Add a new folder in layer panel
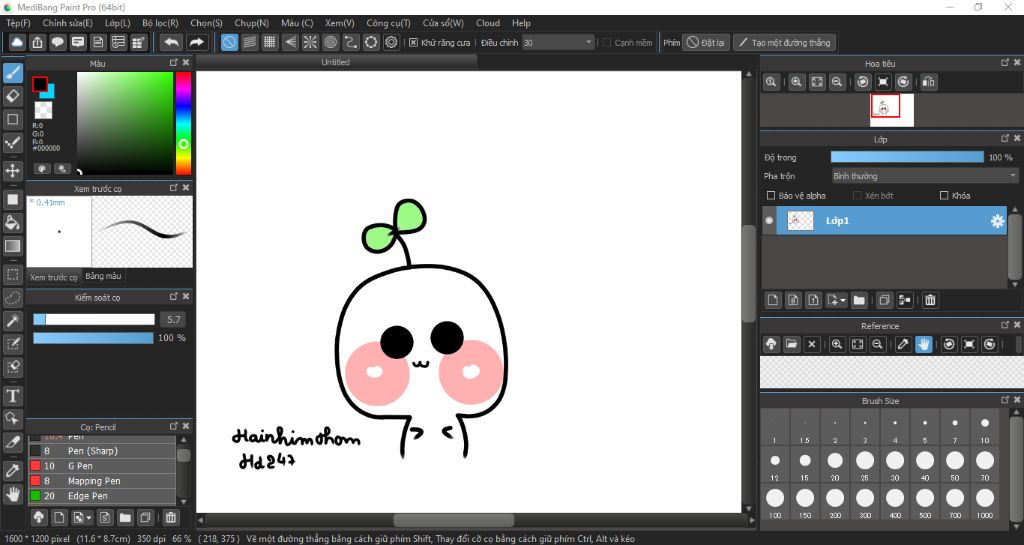This screenshot has height=545, width=1024. point(859,300)
